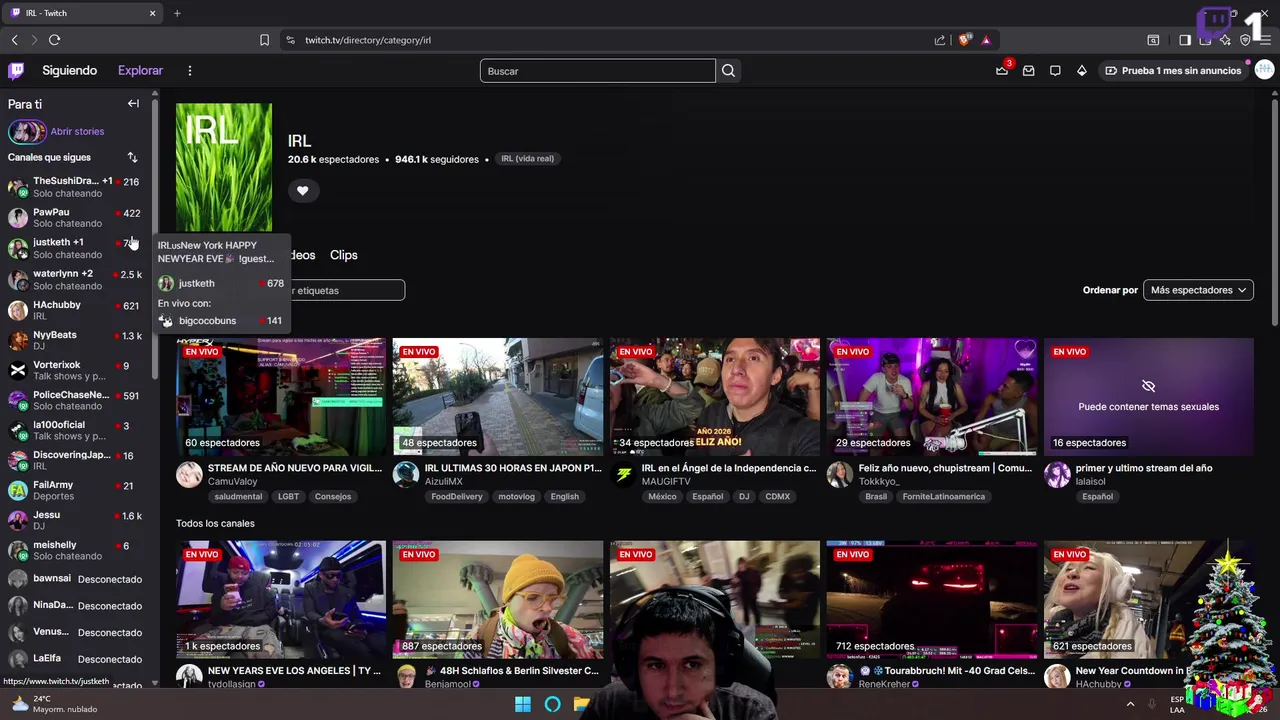
Task: Open Jessu channel in sidebar
Action: coord(78,520)
